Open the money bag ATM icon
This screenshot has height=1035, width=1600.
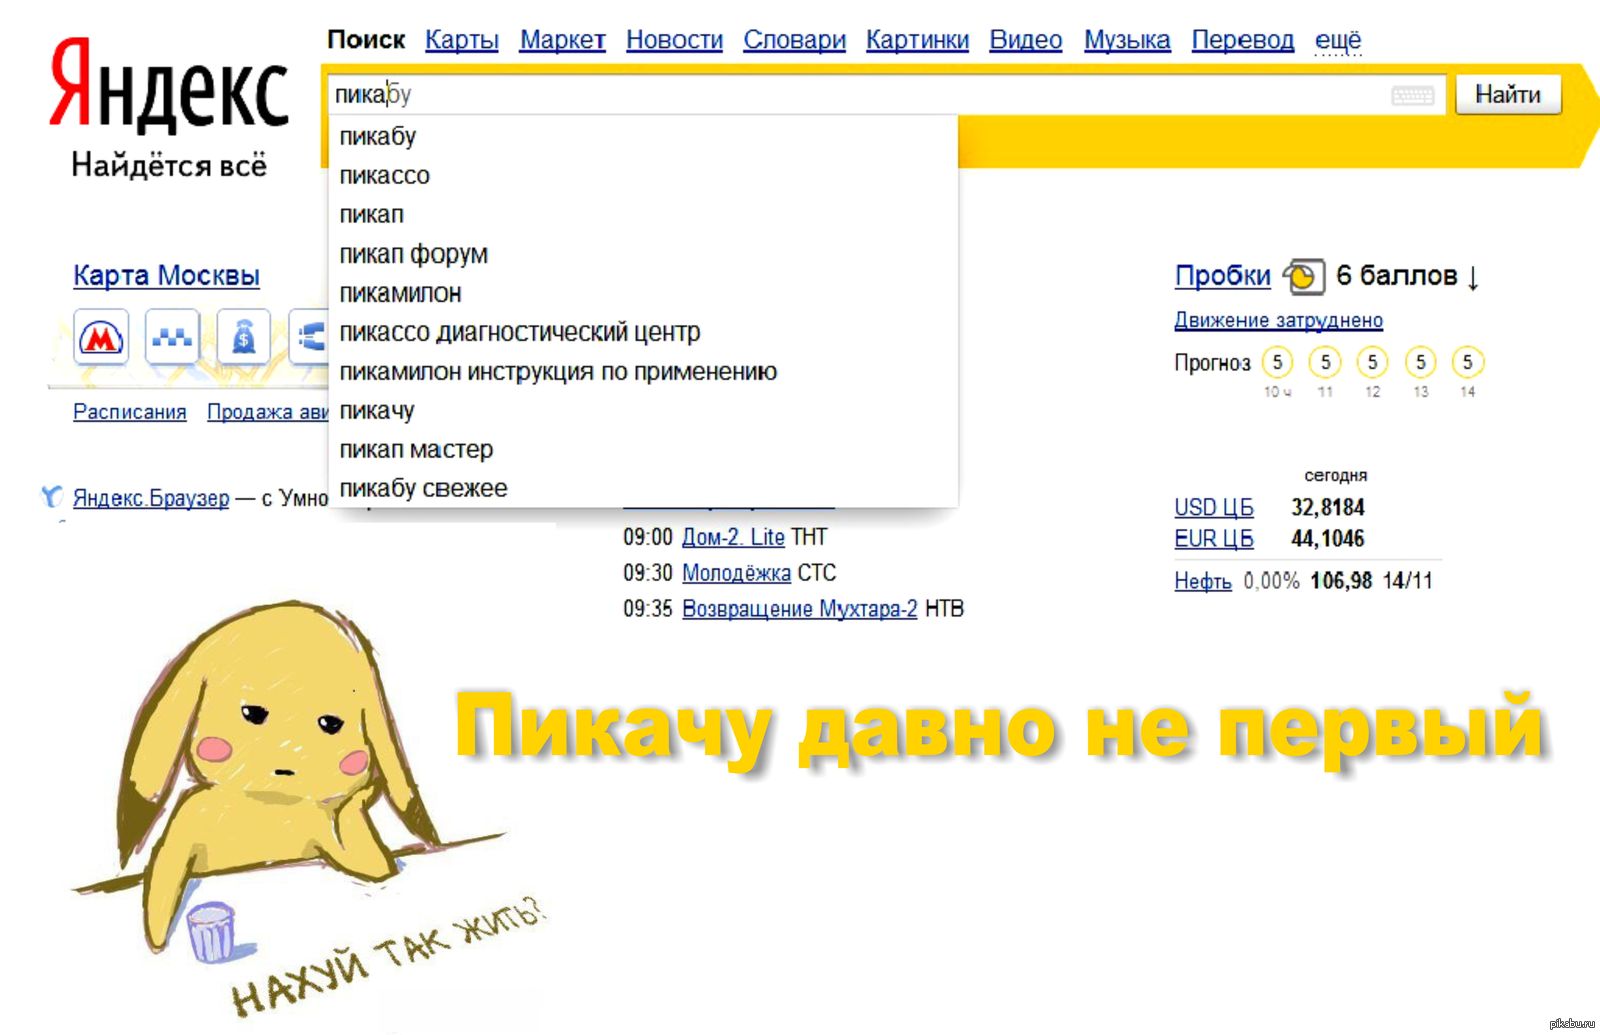tap(243, 338)
